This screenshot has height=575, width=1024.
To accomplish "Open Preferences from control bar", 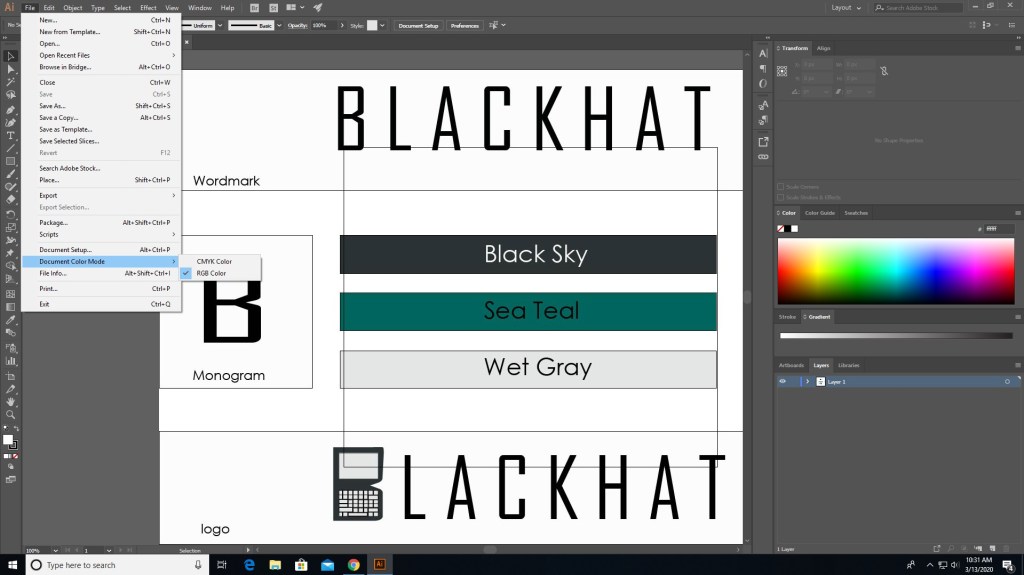I will 464,25.
